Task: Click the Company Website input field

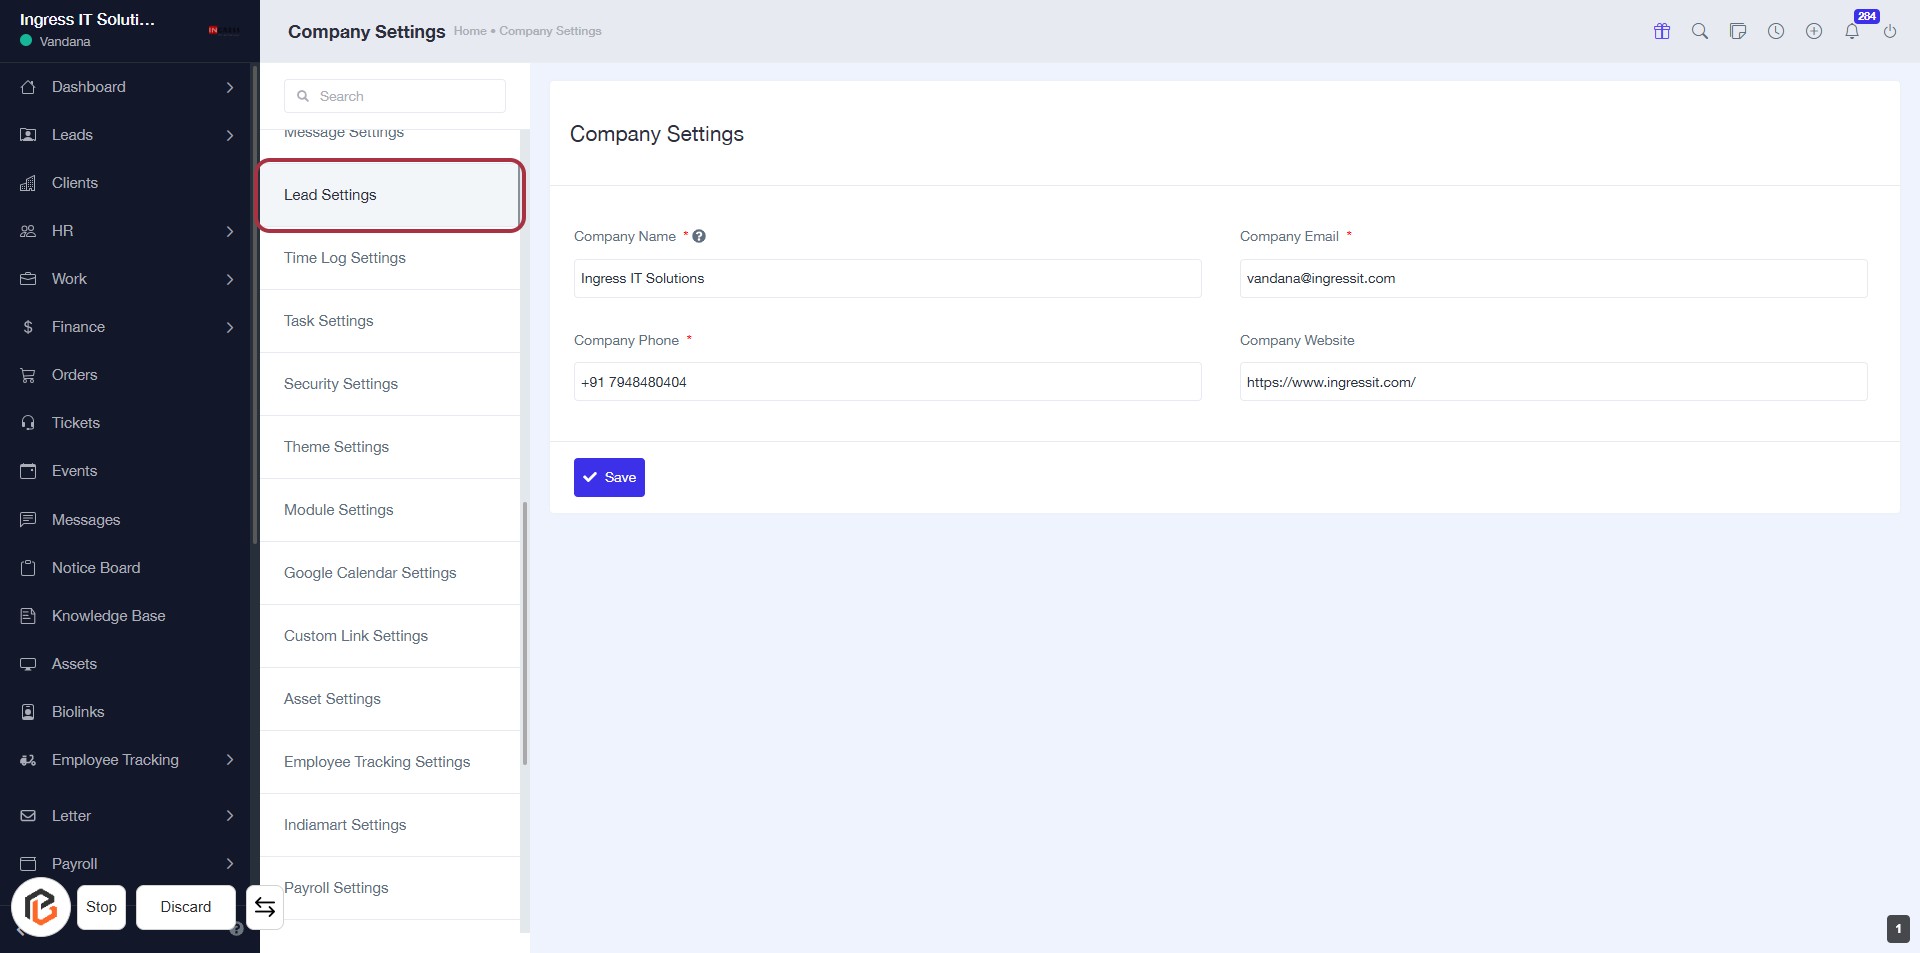Action: (x=1553, y=382)
